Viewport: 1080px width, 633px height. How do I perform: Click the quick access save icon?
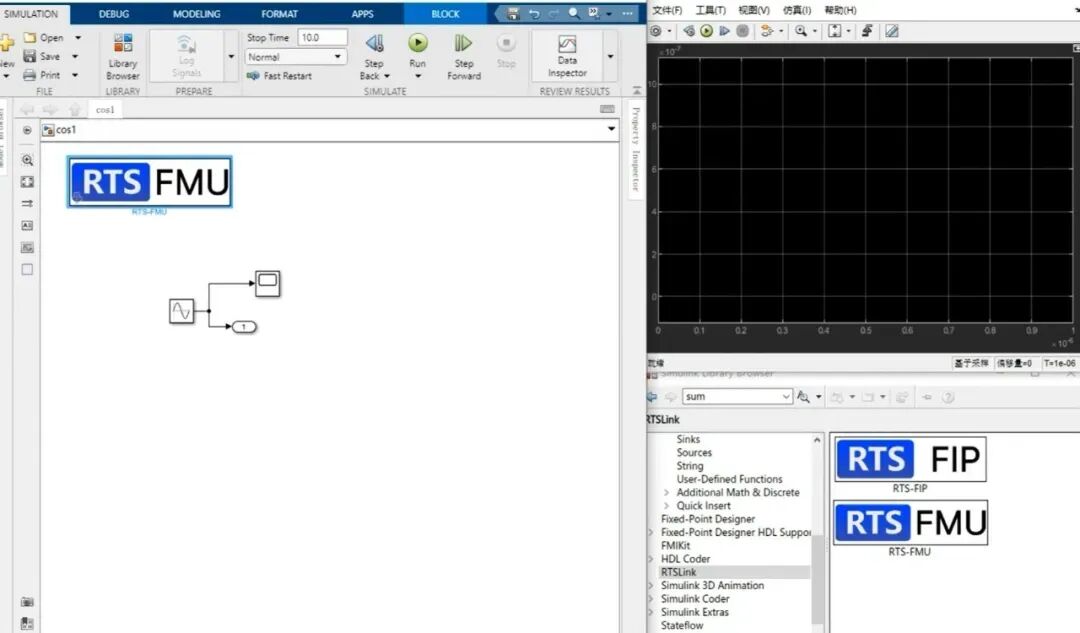512,14
